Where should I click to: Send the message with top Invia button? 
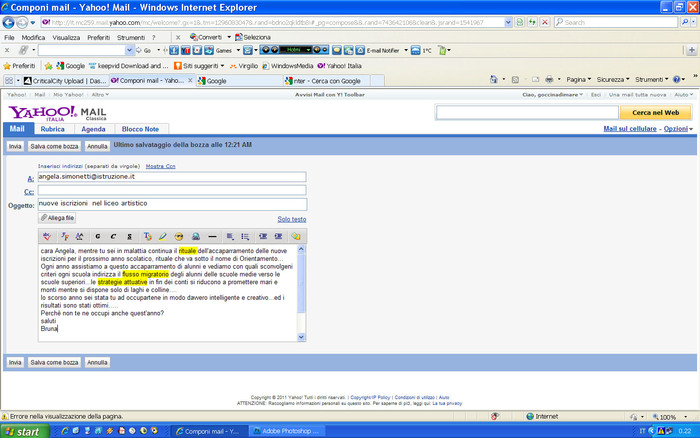click(x=15, y=146)
